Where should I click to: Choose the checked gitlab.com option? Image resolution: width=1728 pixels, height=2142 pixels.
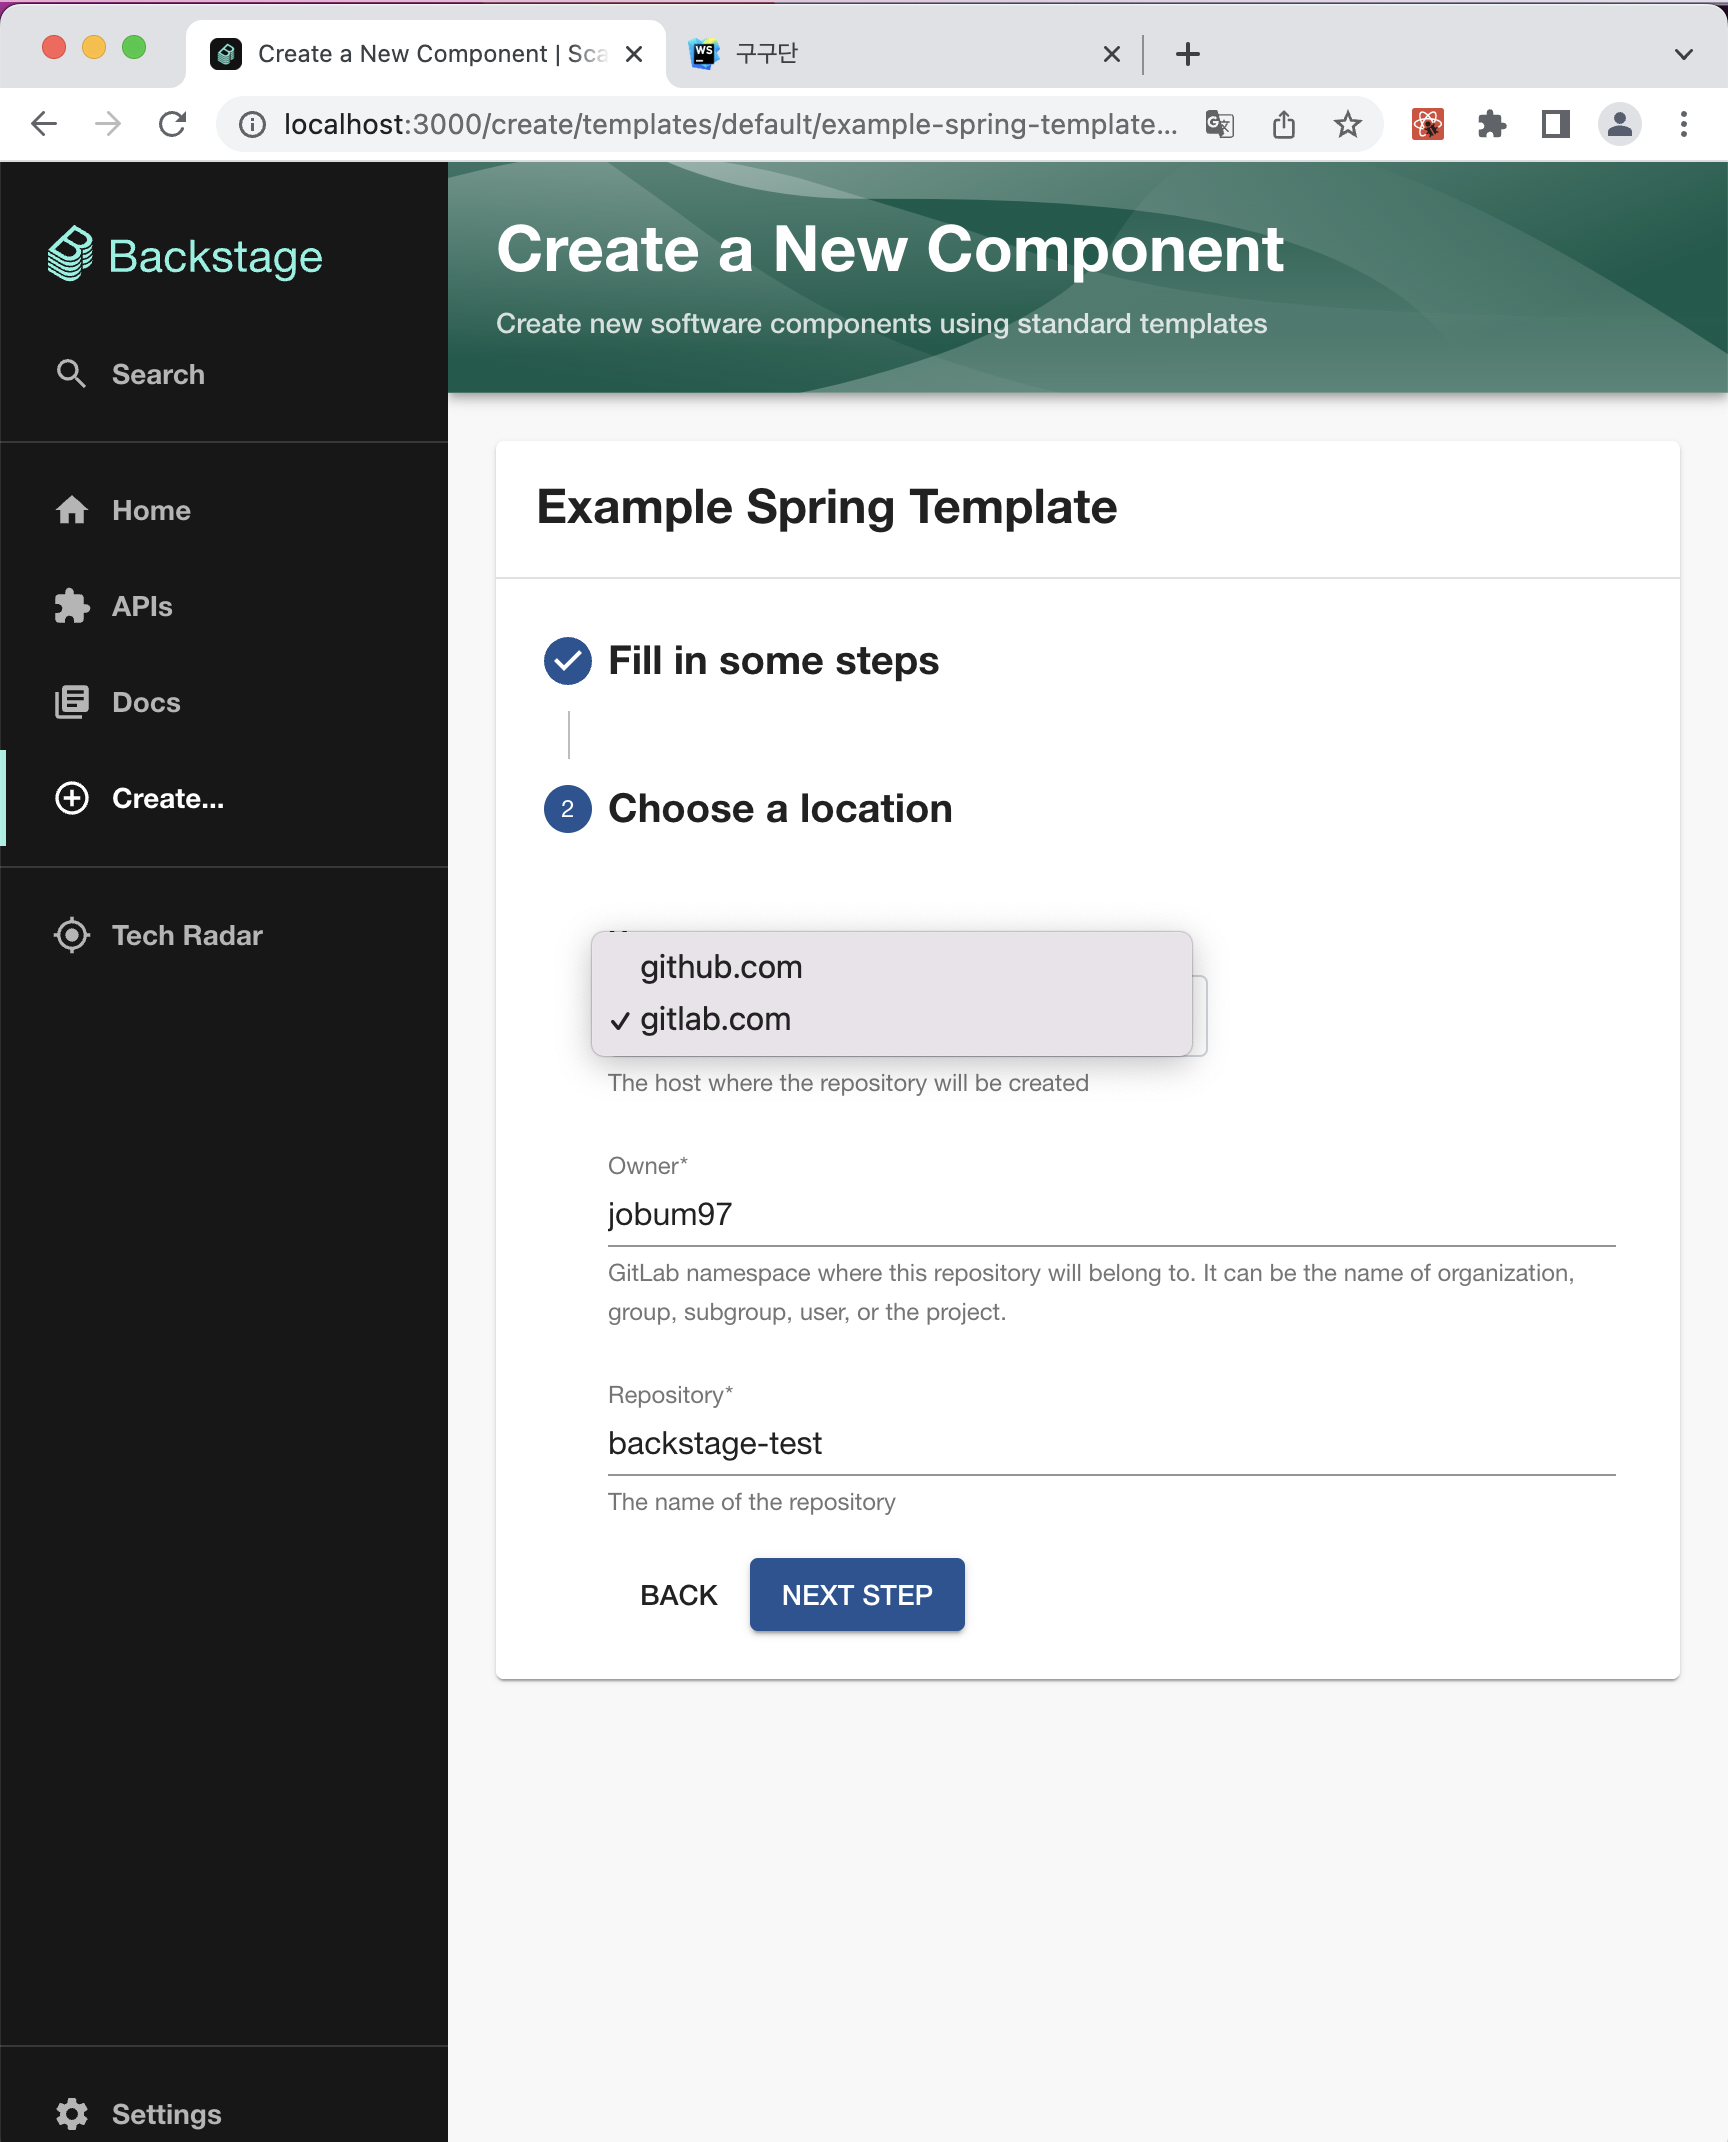point(891,1019)
